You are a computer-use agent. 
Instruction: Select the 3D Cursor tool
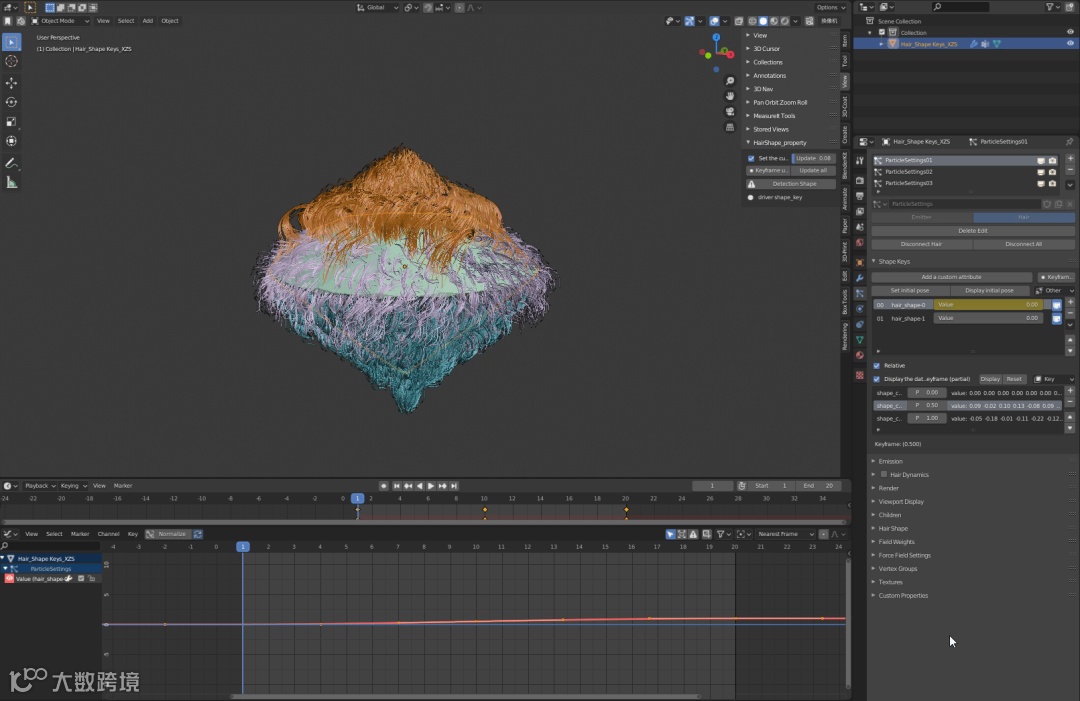(12, 61)
